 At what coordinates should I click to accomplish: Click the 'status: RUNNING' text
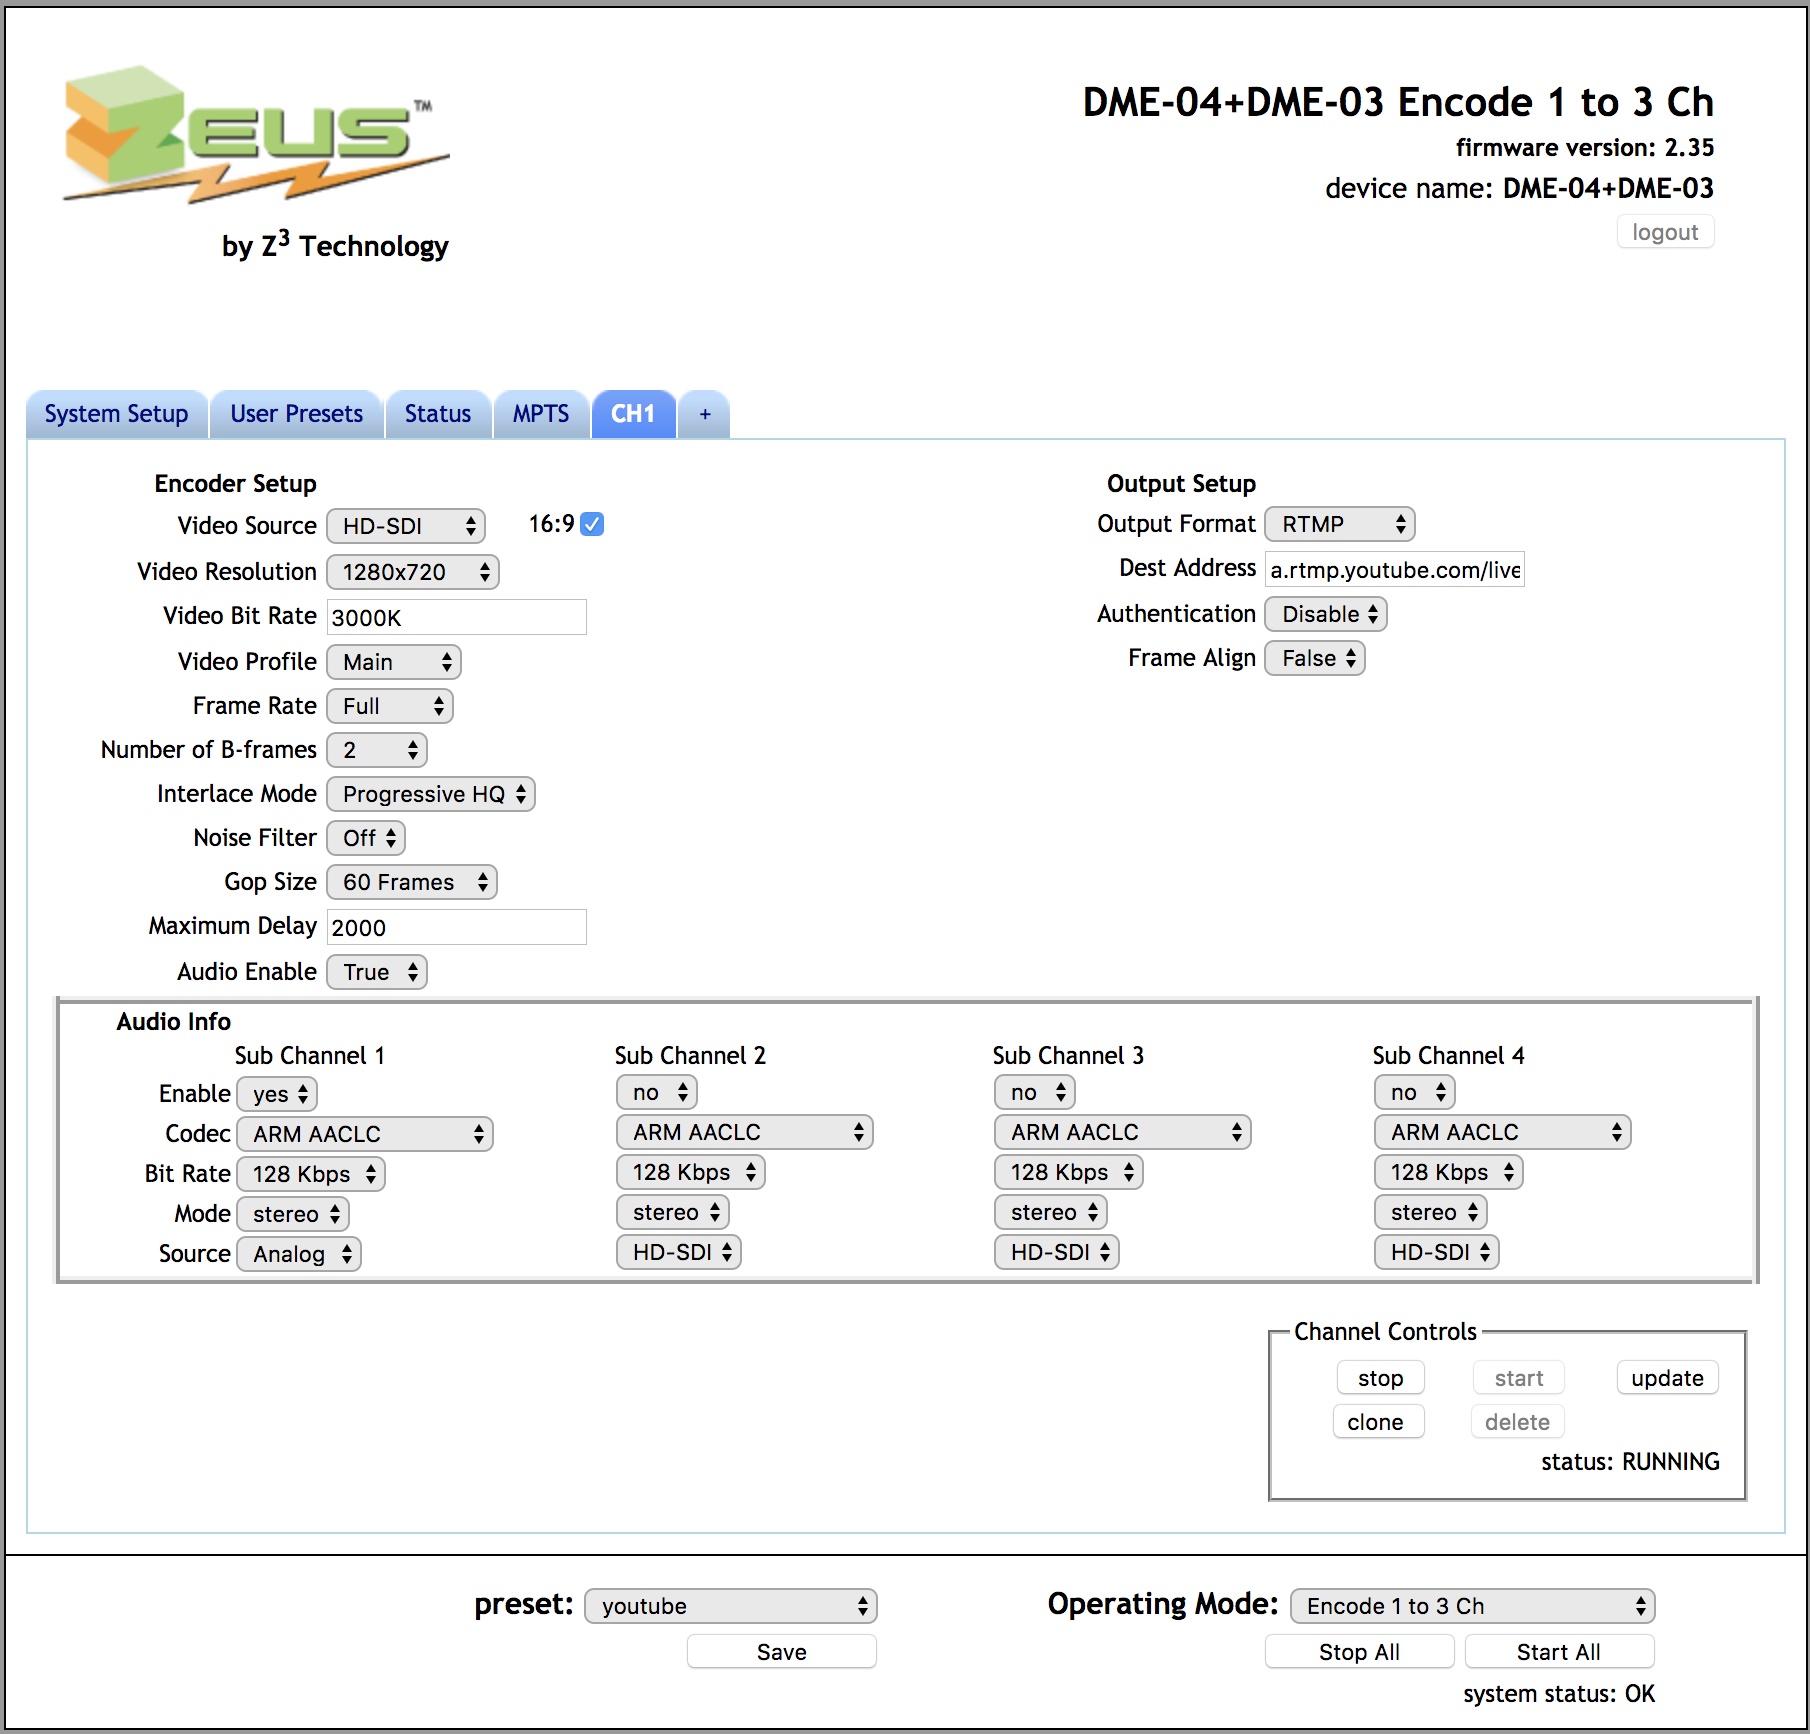coord(1630,1462)
